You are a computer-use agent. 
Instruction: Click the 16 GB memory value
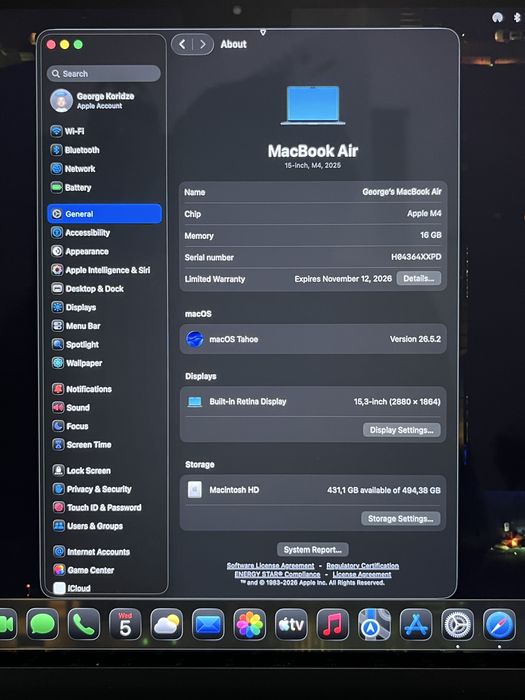point(431,235)
